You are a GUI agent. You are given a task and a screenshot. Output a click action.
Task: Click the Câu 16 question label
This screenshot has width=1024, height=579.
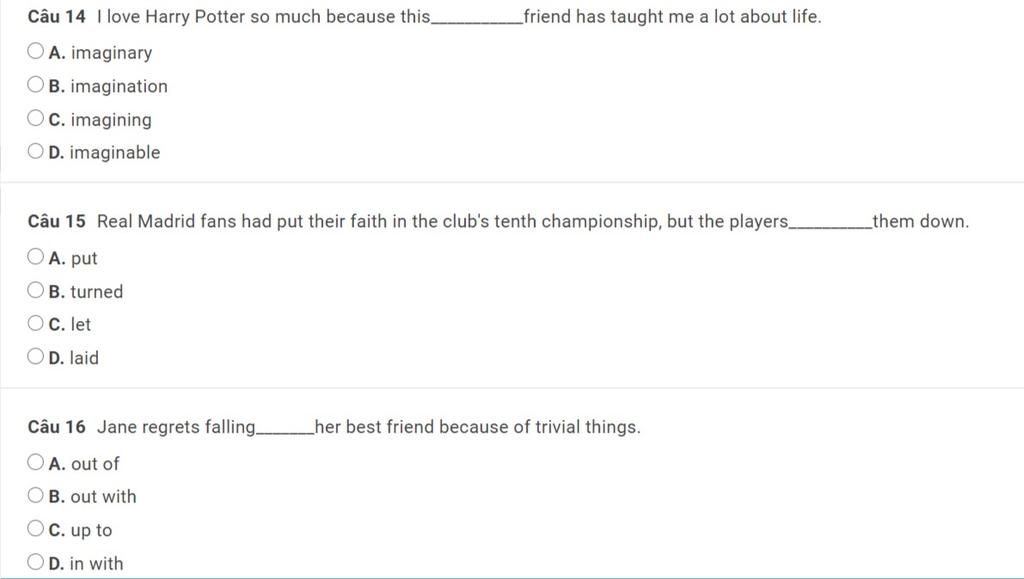[x=56, y=427]
